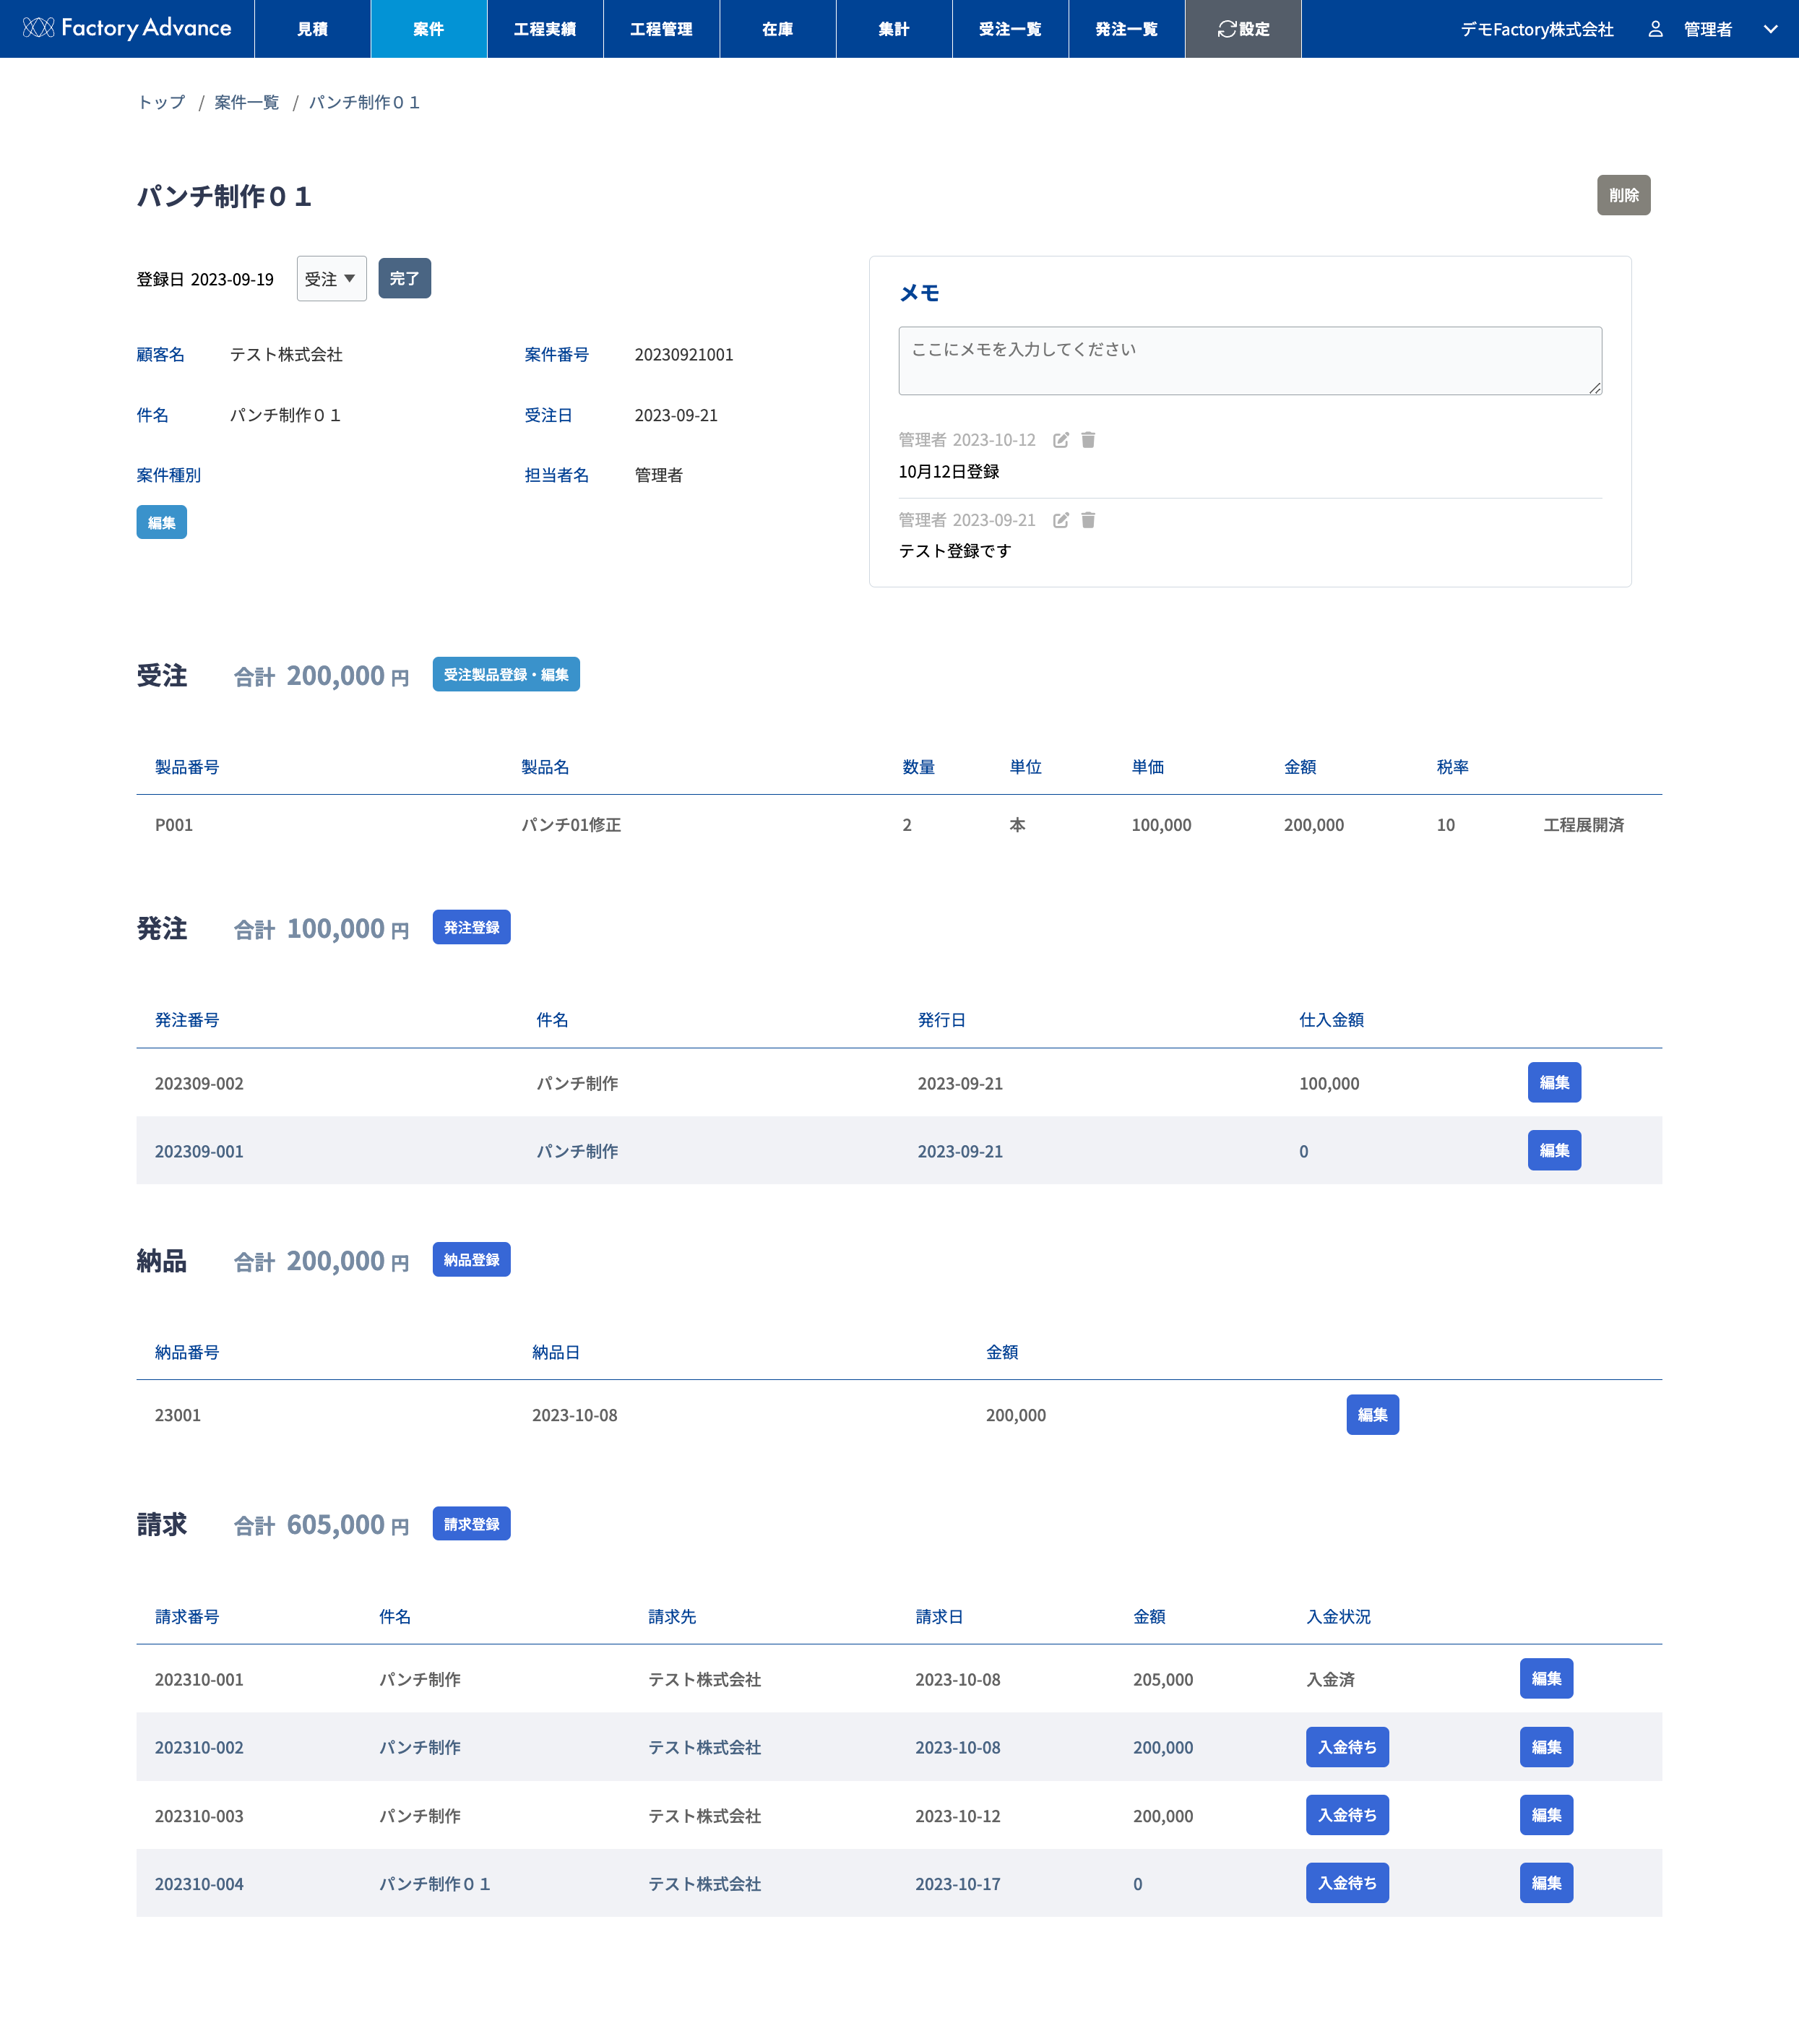The width and height of the screenshot is (1799, 2044).
Task: Click into the memo text area
Action: 1249,360
